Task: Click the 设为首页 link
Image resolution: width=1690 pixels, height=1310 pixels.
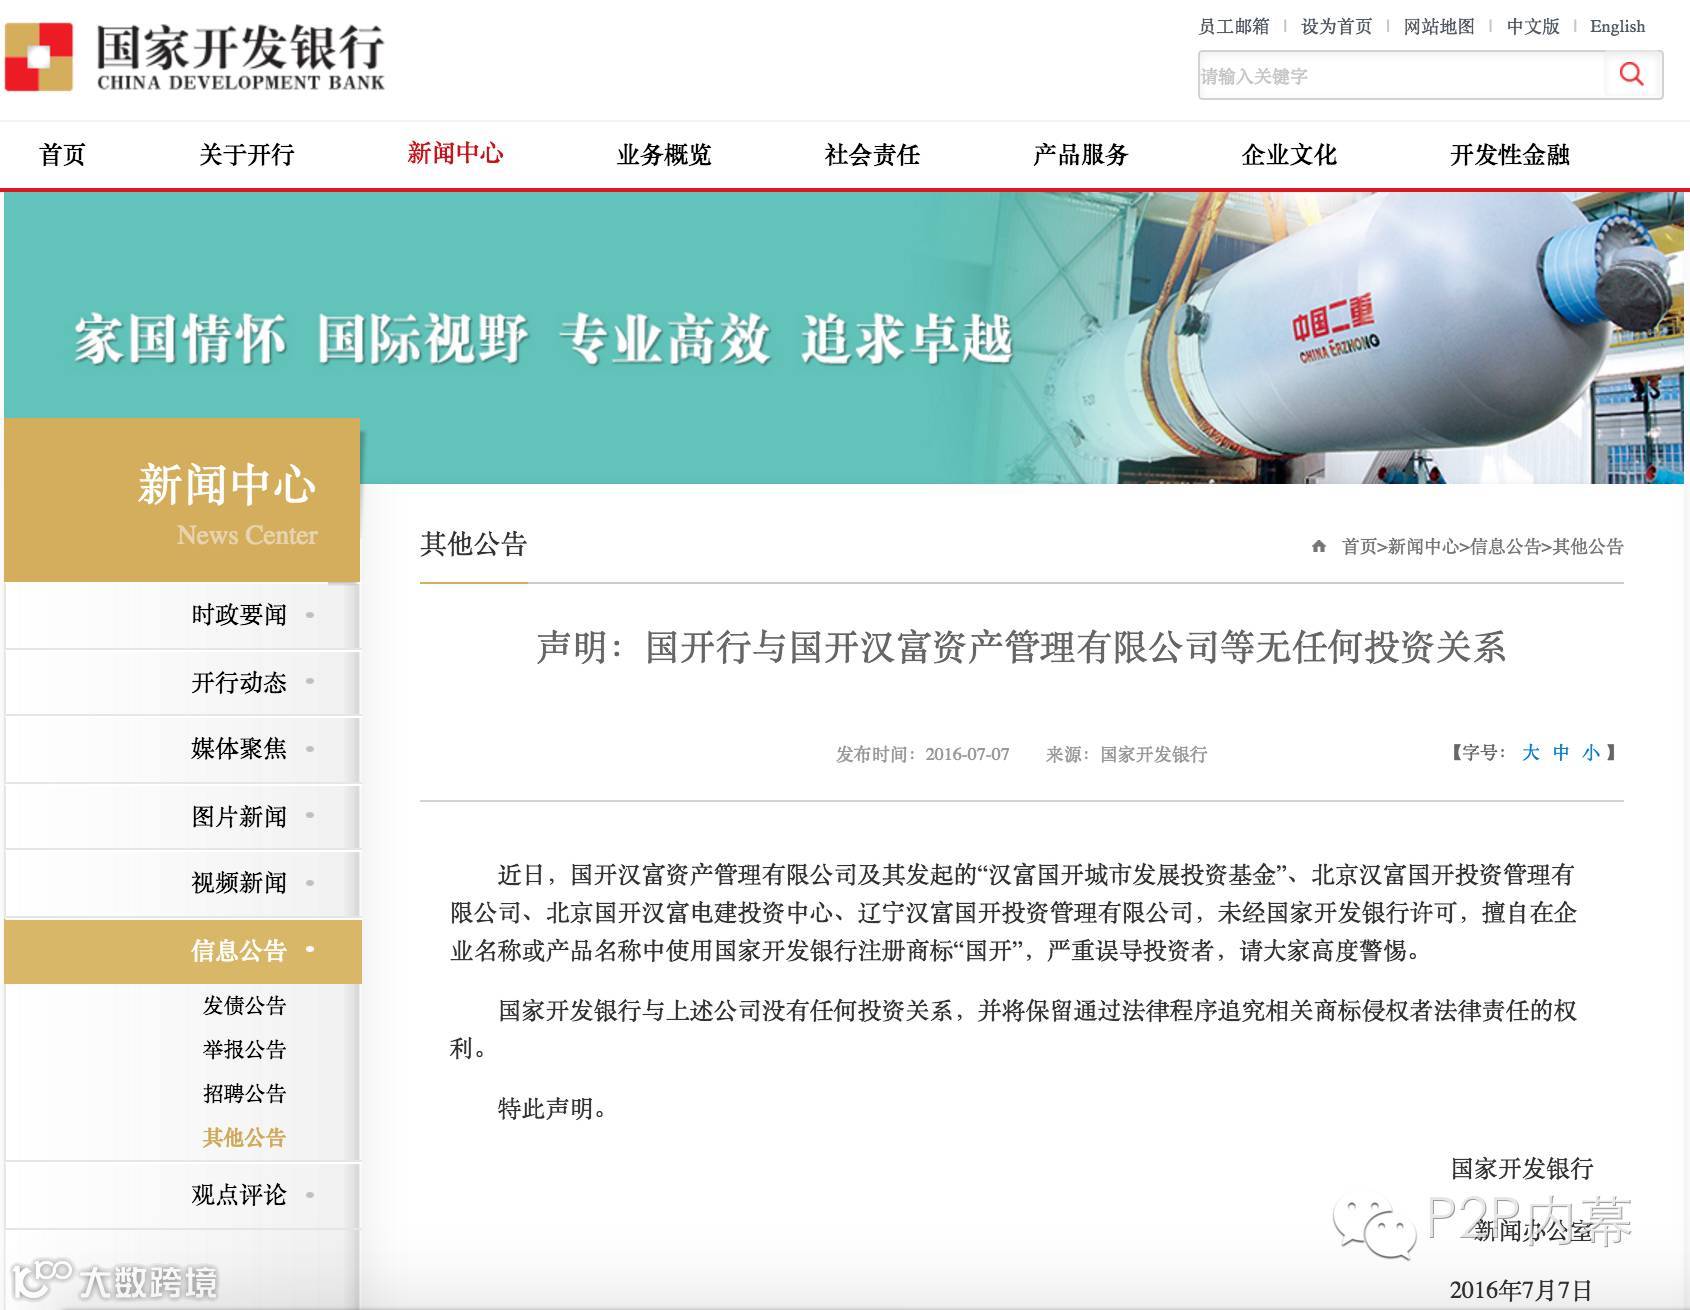Action: 1336,26
